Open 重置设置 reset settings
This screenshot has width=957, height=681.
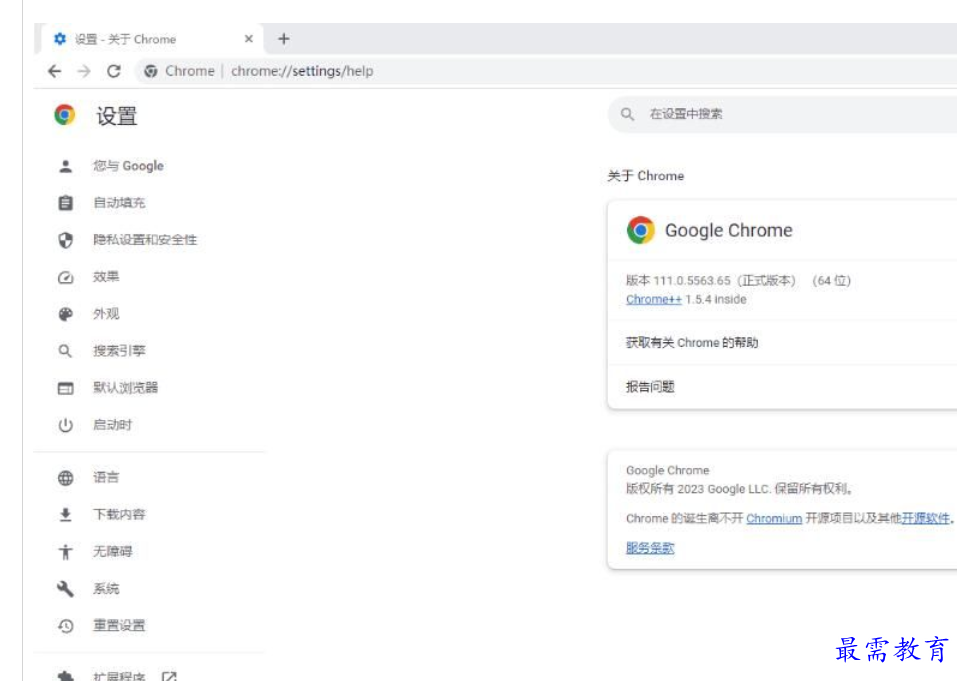coord(119,625)
